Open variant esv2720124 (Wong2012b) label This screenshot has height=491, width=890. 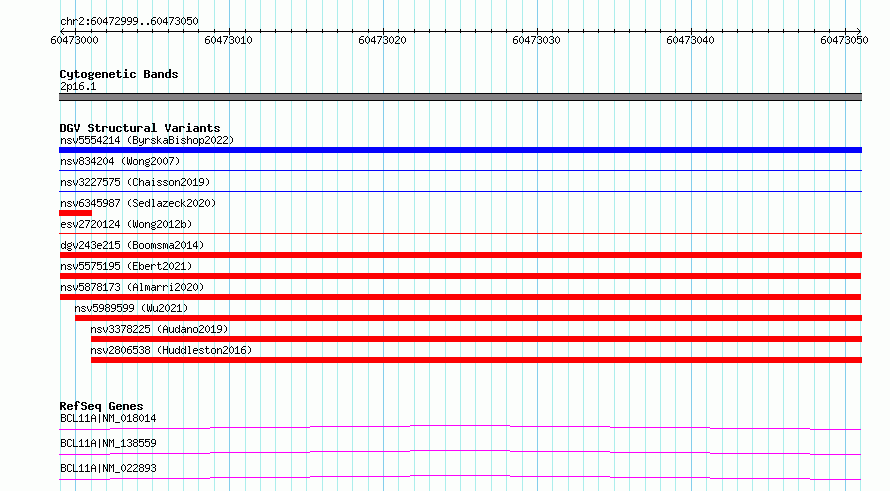[x=126, y=224]
